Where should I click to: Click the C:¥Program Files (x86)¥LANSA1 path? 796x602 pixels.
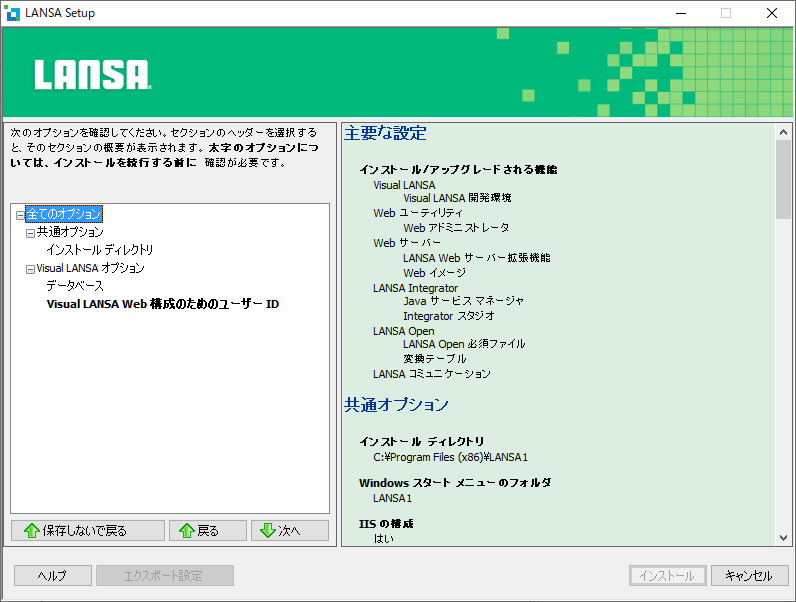coord(451,457)
